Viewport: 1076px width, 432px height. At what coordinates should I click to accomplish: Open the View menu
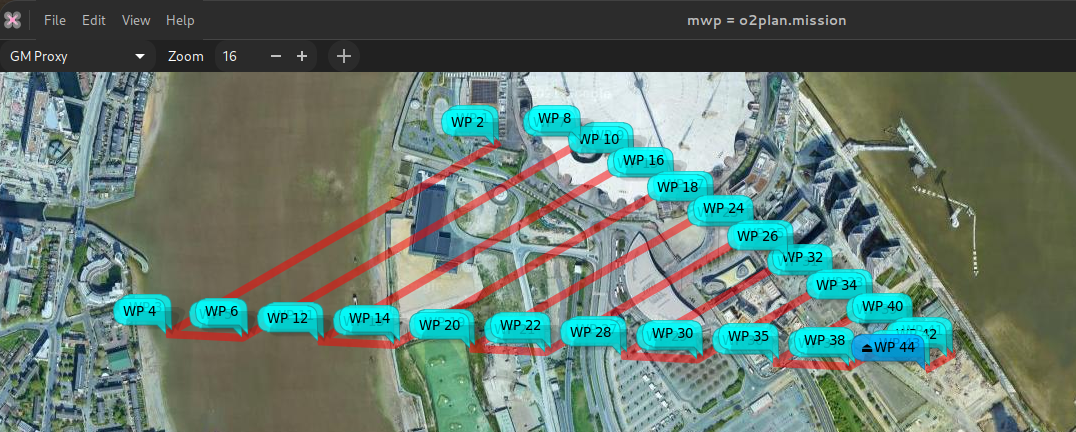(136, 20)
